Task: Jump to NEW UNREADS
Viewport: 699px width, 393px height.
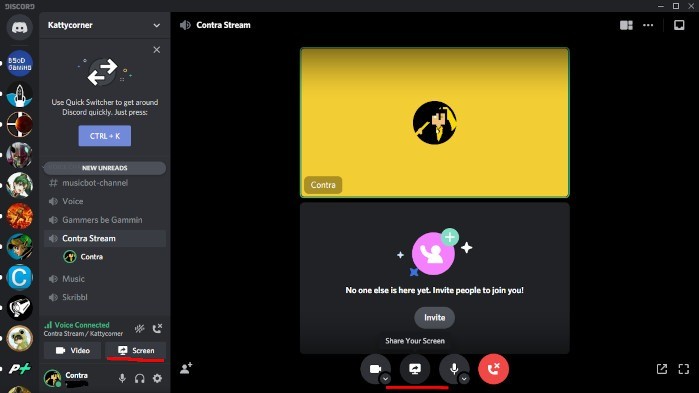Action: [105, 168]
